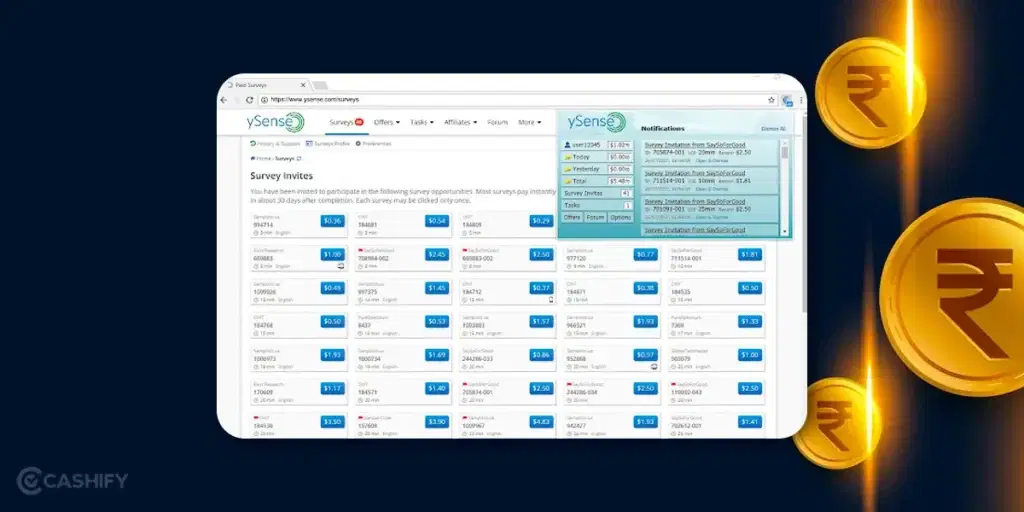Start the $2.45 survey
Viewport: 1024px width, 512px height.
click(x=437, y=255)
